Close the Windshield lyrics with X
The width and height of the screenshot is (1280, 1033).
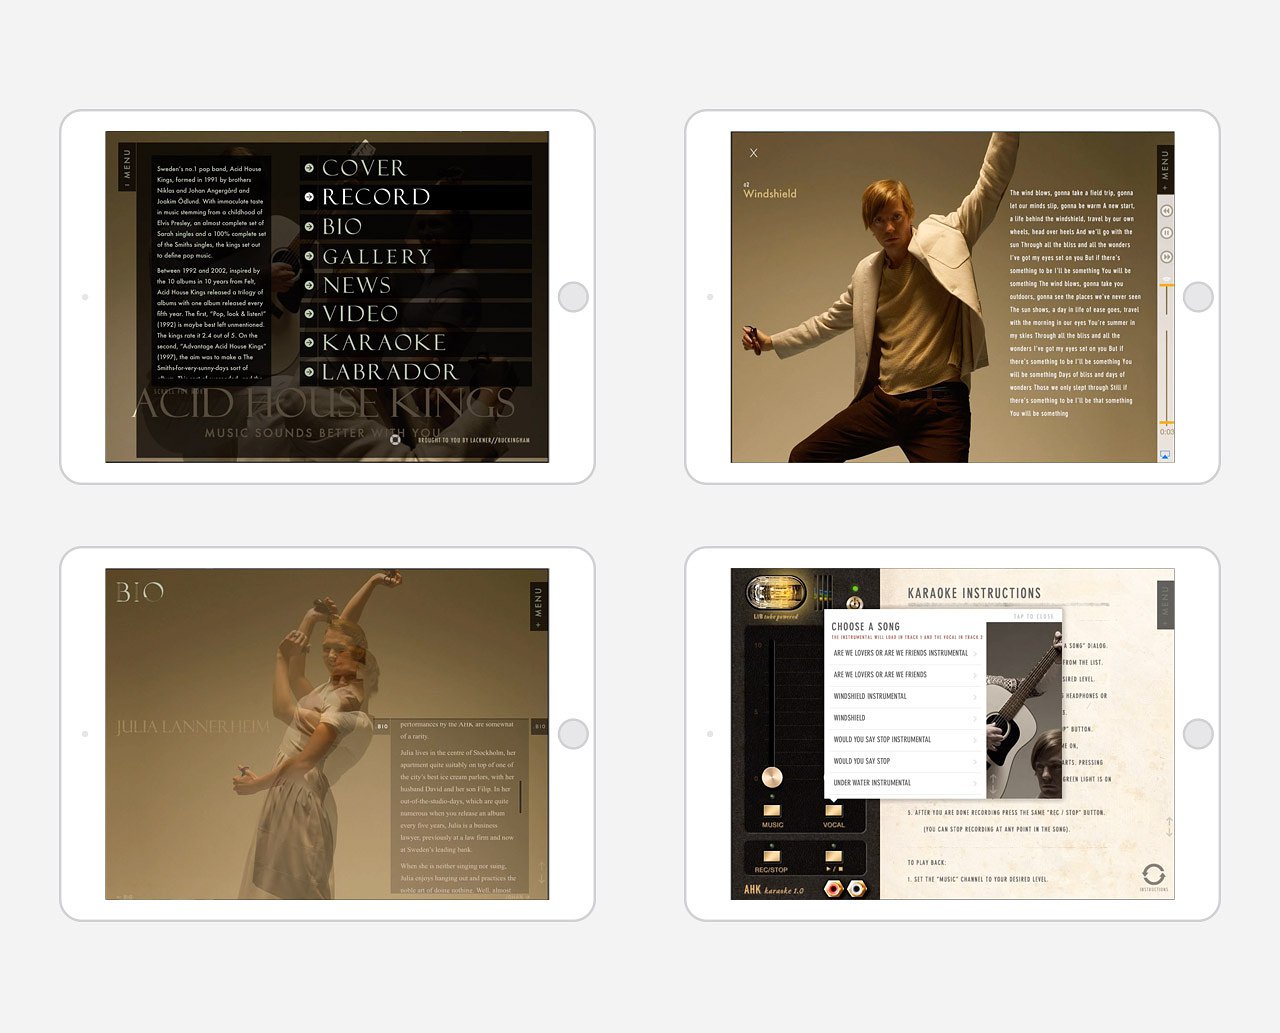[x=754, y=153]
